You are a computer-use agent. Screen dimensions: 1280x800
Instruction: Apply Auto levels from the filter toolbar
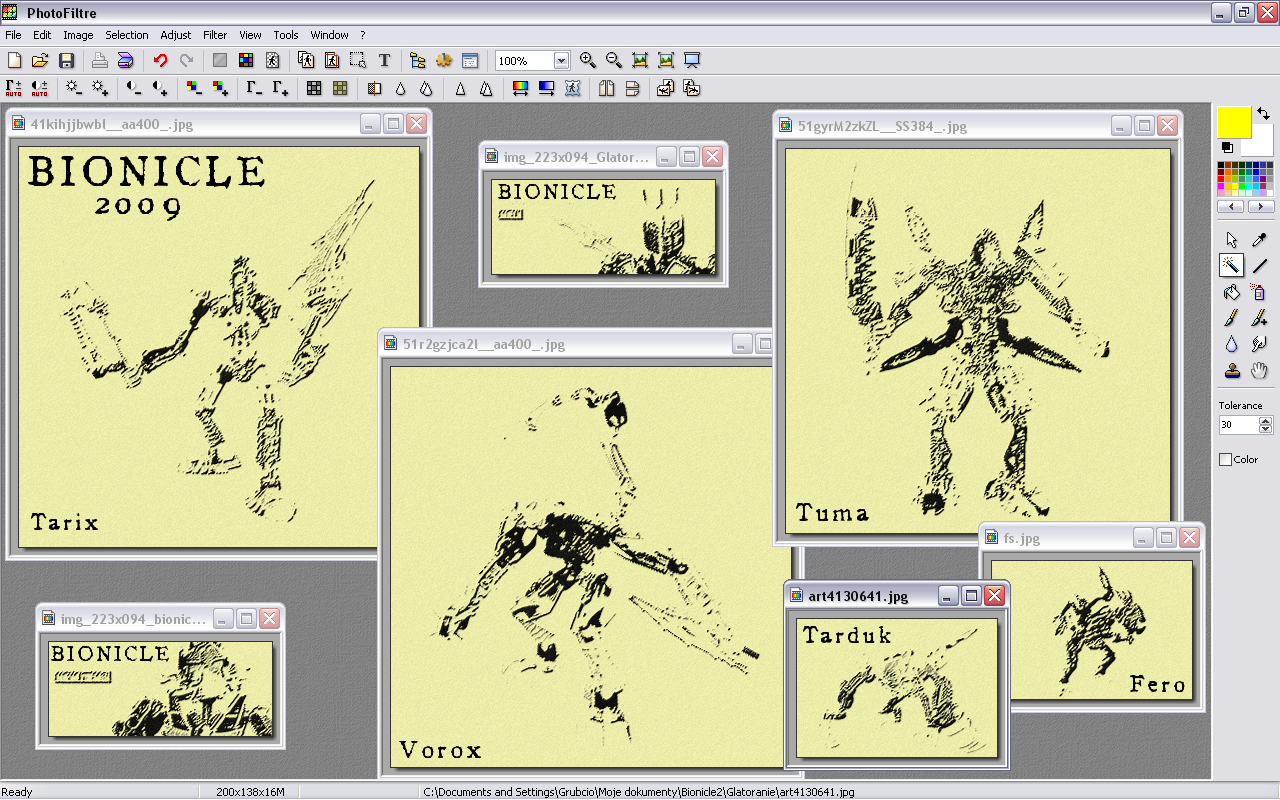(x=14, y=89)
